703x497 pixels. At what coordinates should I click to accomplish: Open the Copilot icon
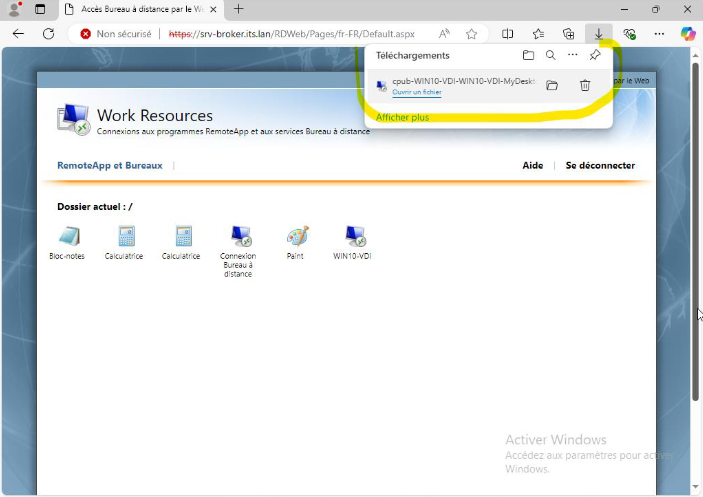(688, 34)
